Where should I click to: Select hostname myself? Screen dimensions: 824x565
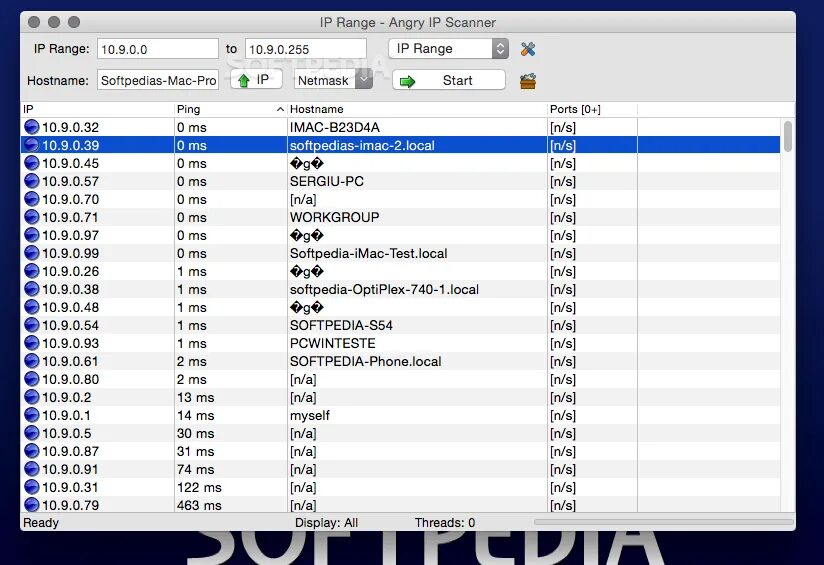(x=310, y=415)
